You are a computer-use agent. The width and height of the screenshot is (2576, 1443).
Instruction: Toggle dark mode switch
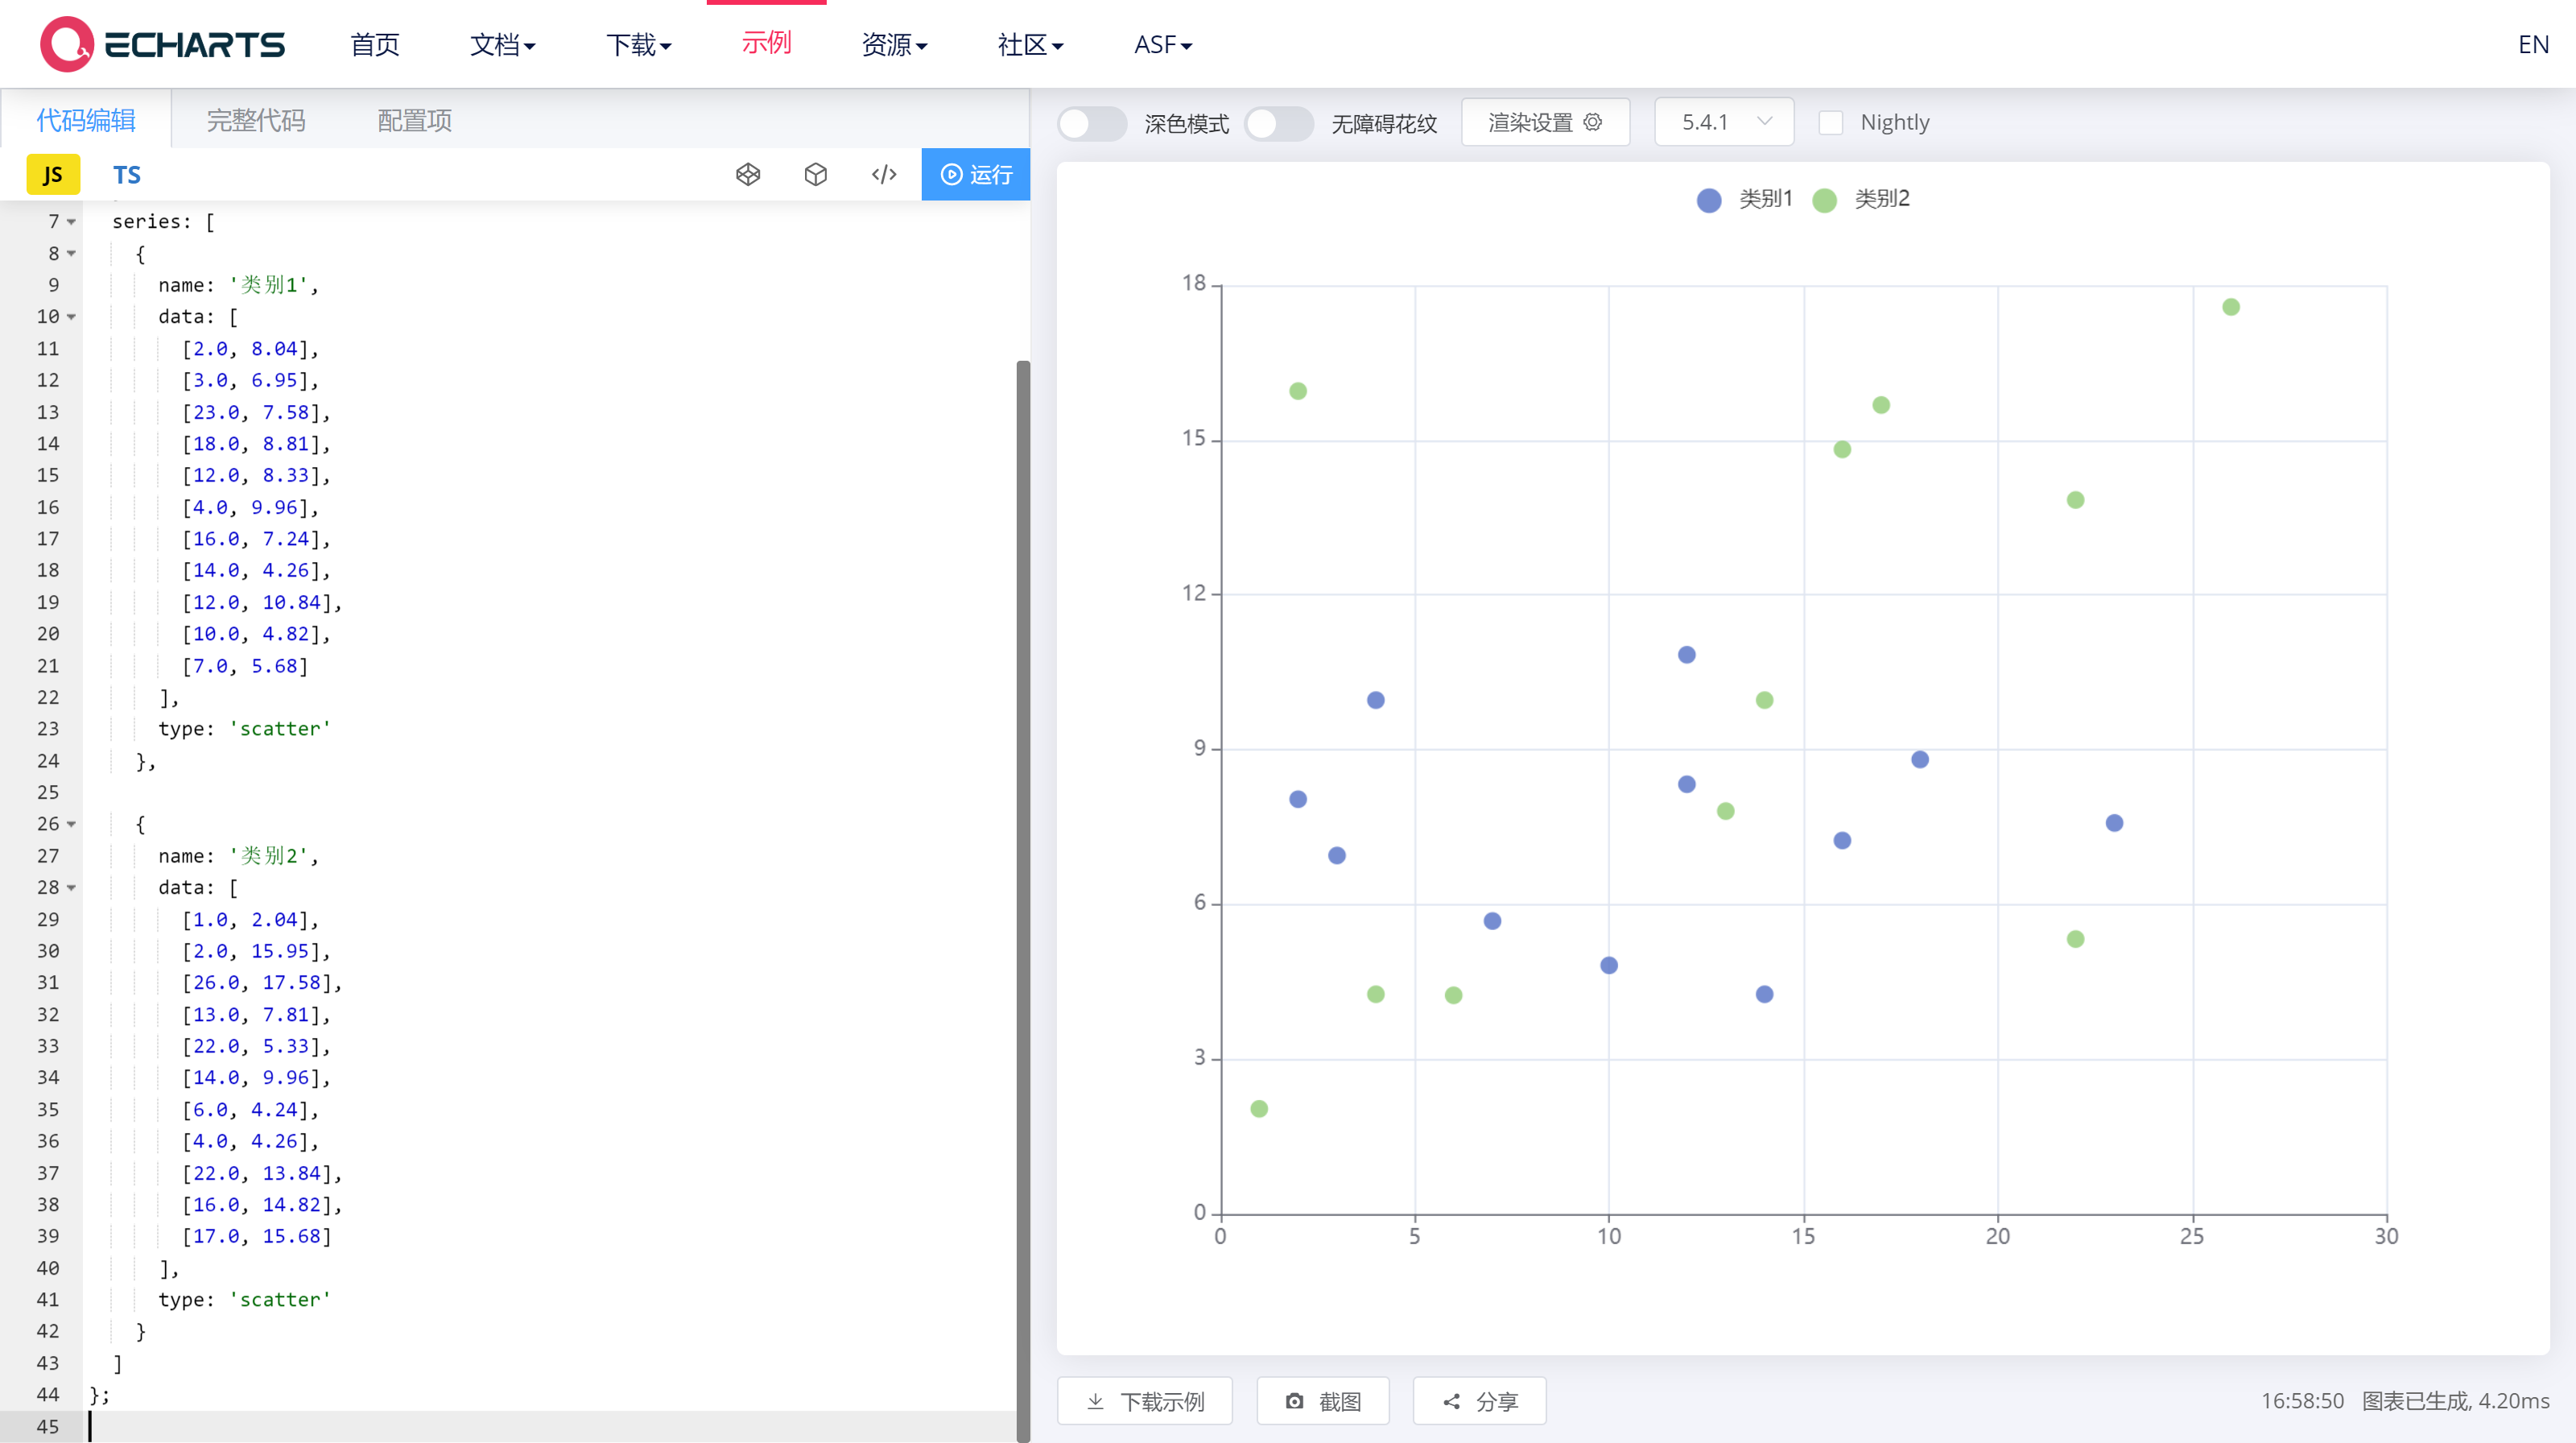[1092, 123]
